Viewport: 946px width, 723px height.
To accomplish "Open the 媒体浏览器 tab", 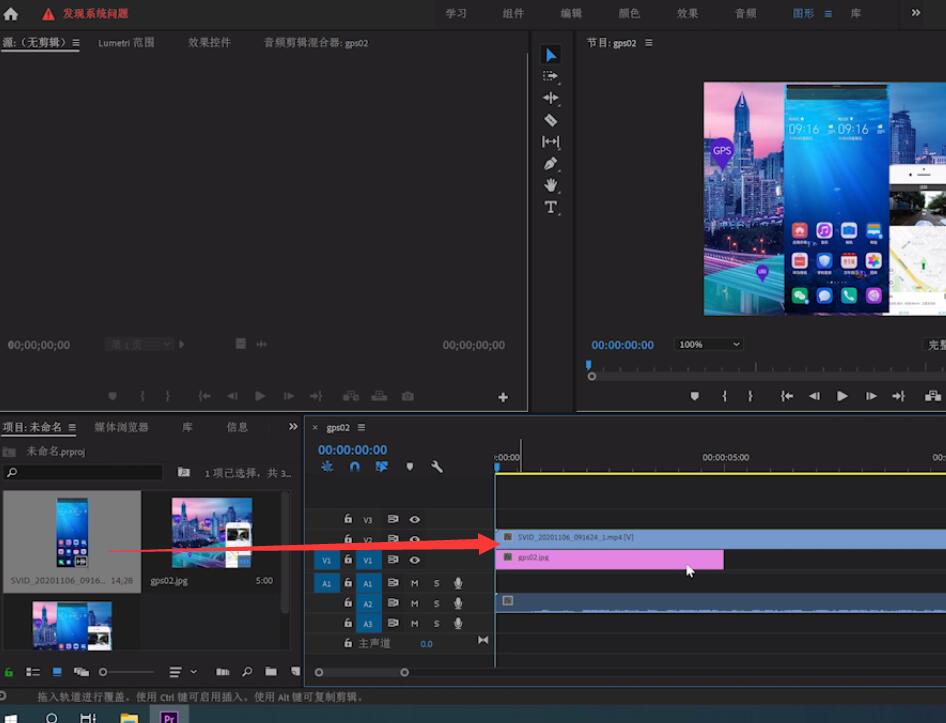I will point(121,427).
